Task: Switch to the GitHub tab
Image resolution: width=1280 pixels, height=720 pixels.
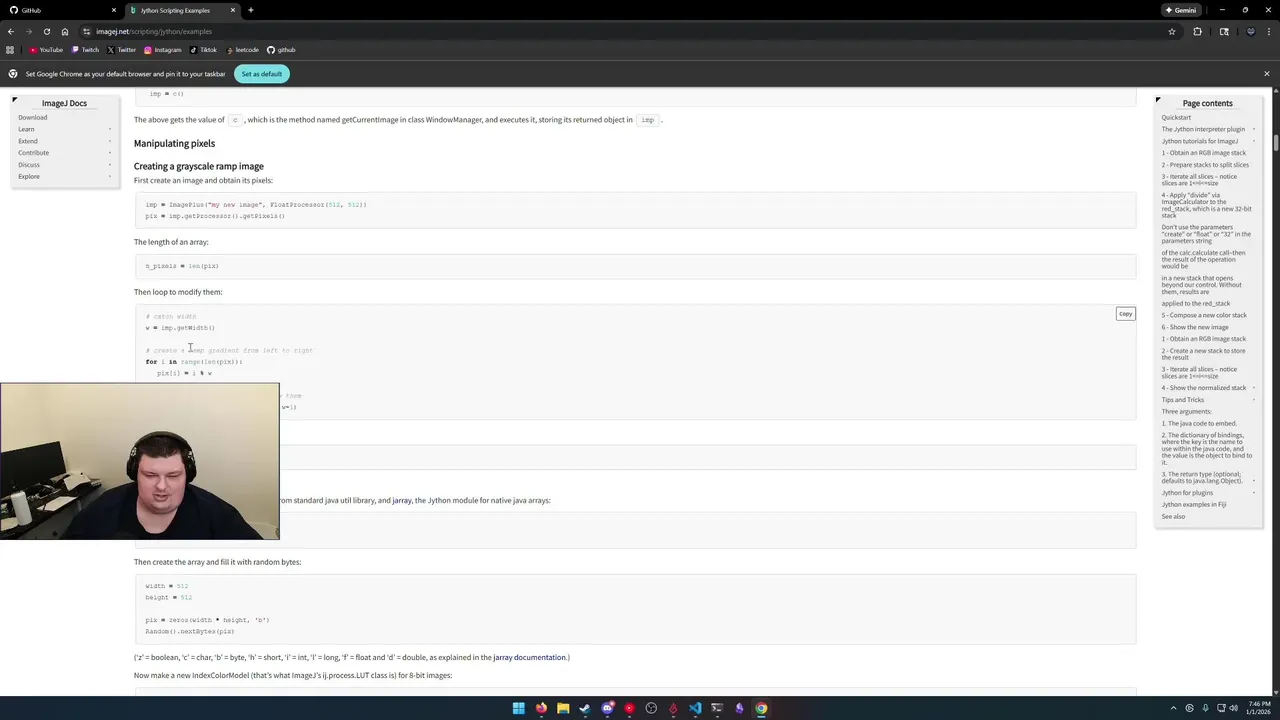Action: click(x=60, y=10)
